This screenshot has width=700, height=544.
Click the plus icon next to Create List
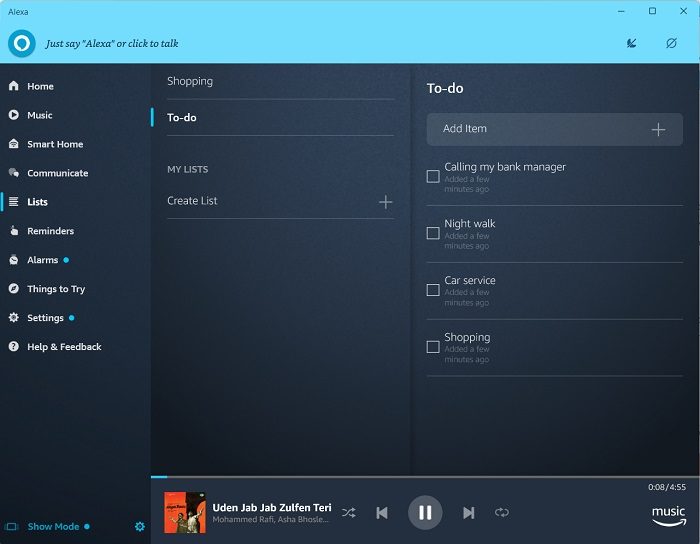click(x=385, y=202)
